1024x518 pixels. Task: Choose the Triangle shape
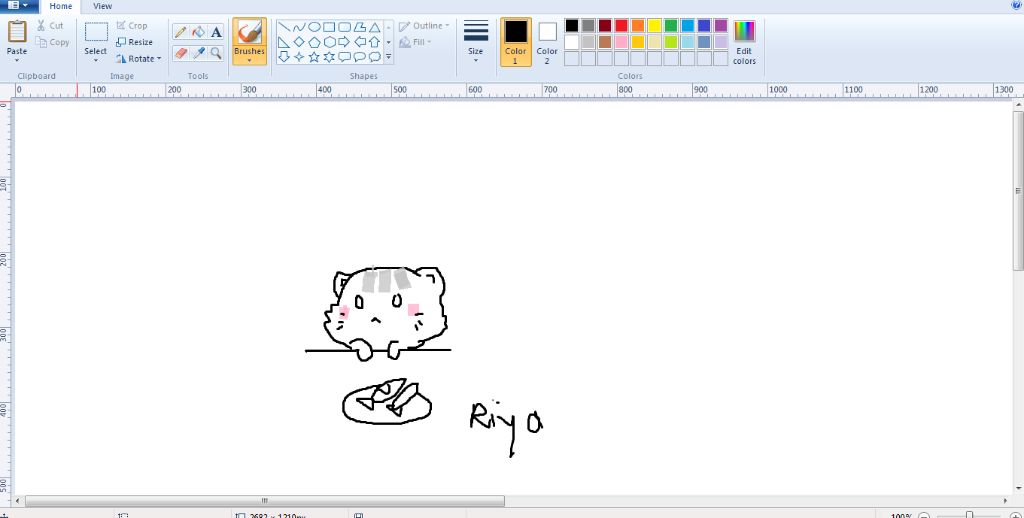point(374,27)
